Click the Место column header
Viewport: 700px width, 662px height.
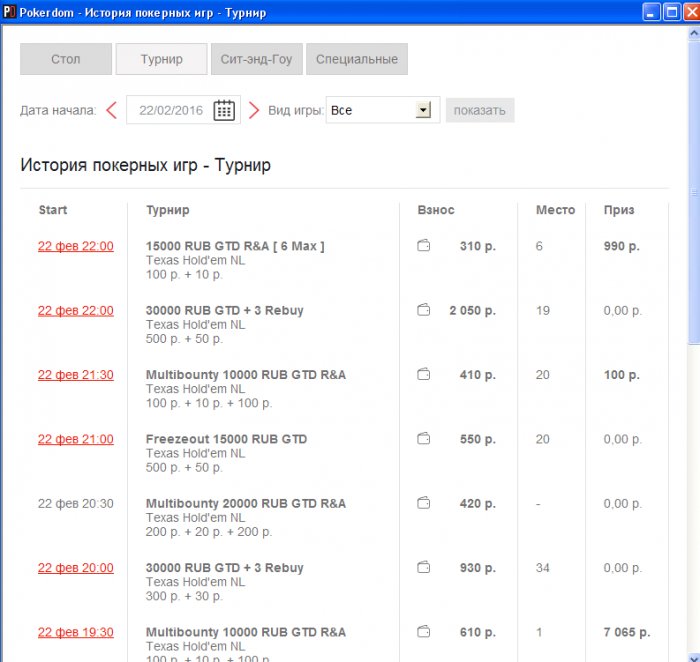(x=555, y=210)
